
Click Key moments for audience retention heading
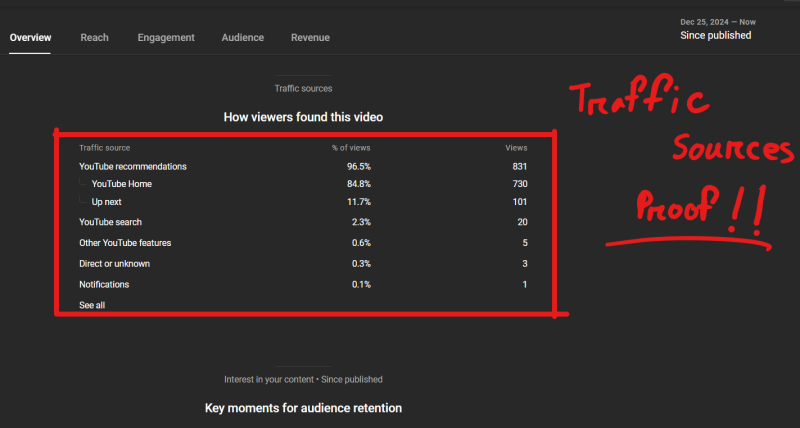303,408
